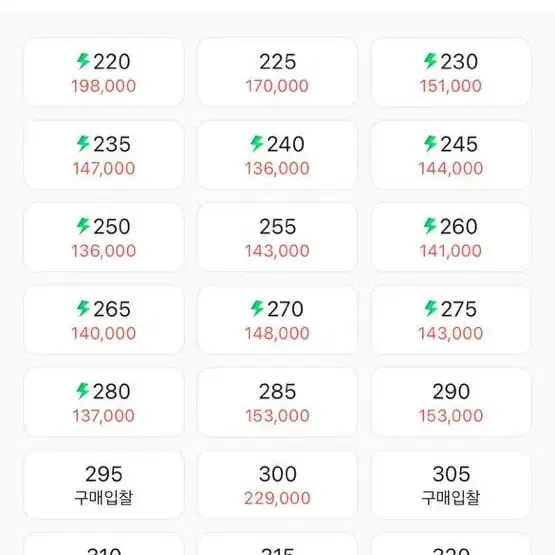The image size is (555, 555).
Task: Open 구매입찰 for size 295
Action: point(104,497)
